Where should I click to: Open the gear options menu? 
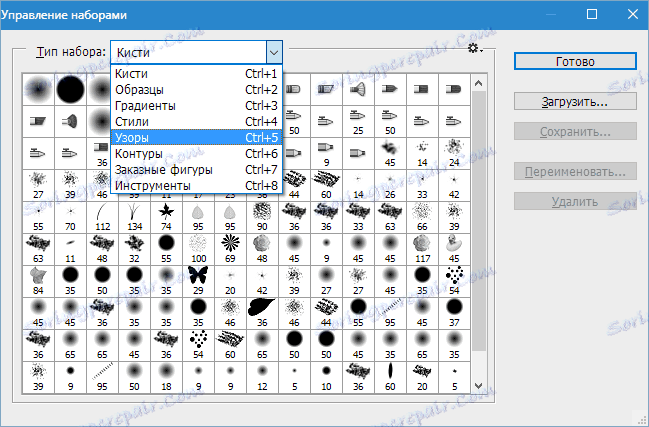point(475,49)
